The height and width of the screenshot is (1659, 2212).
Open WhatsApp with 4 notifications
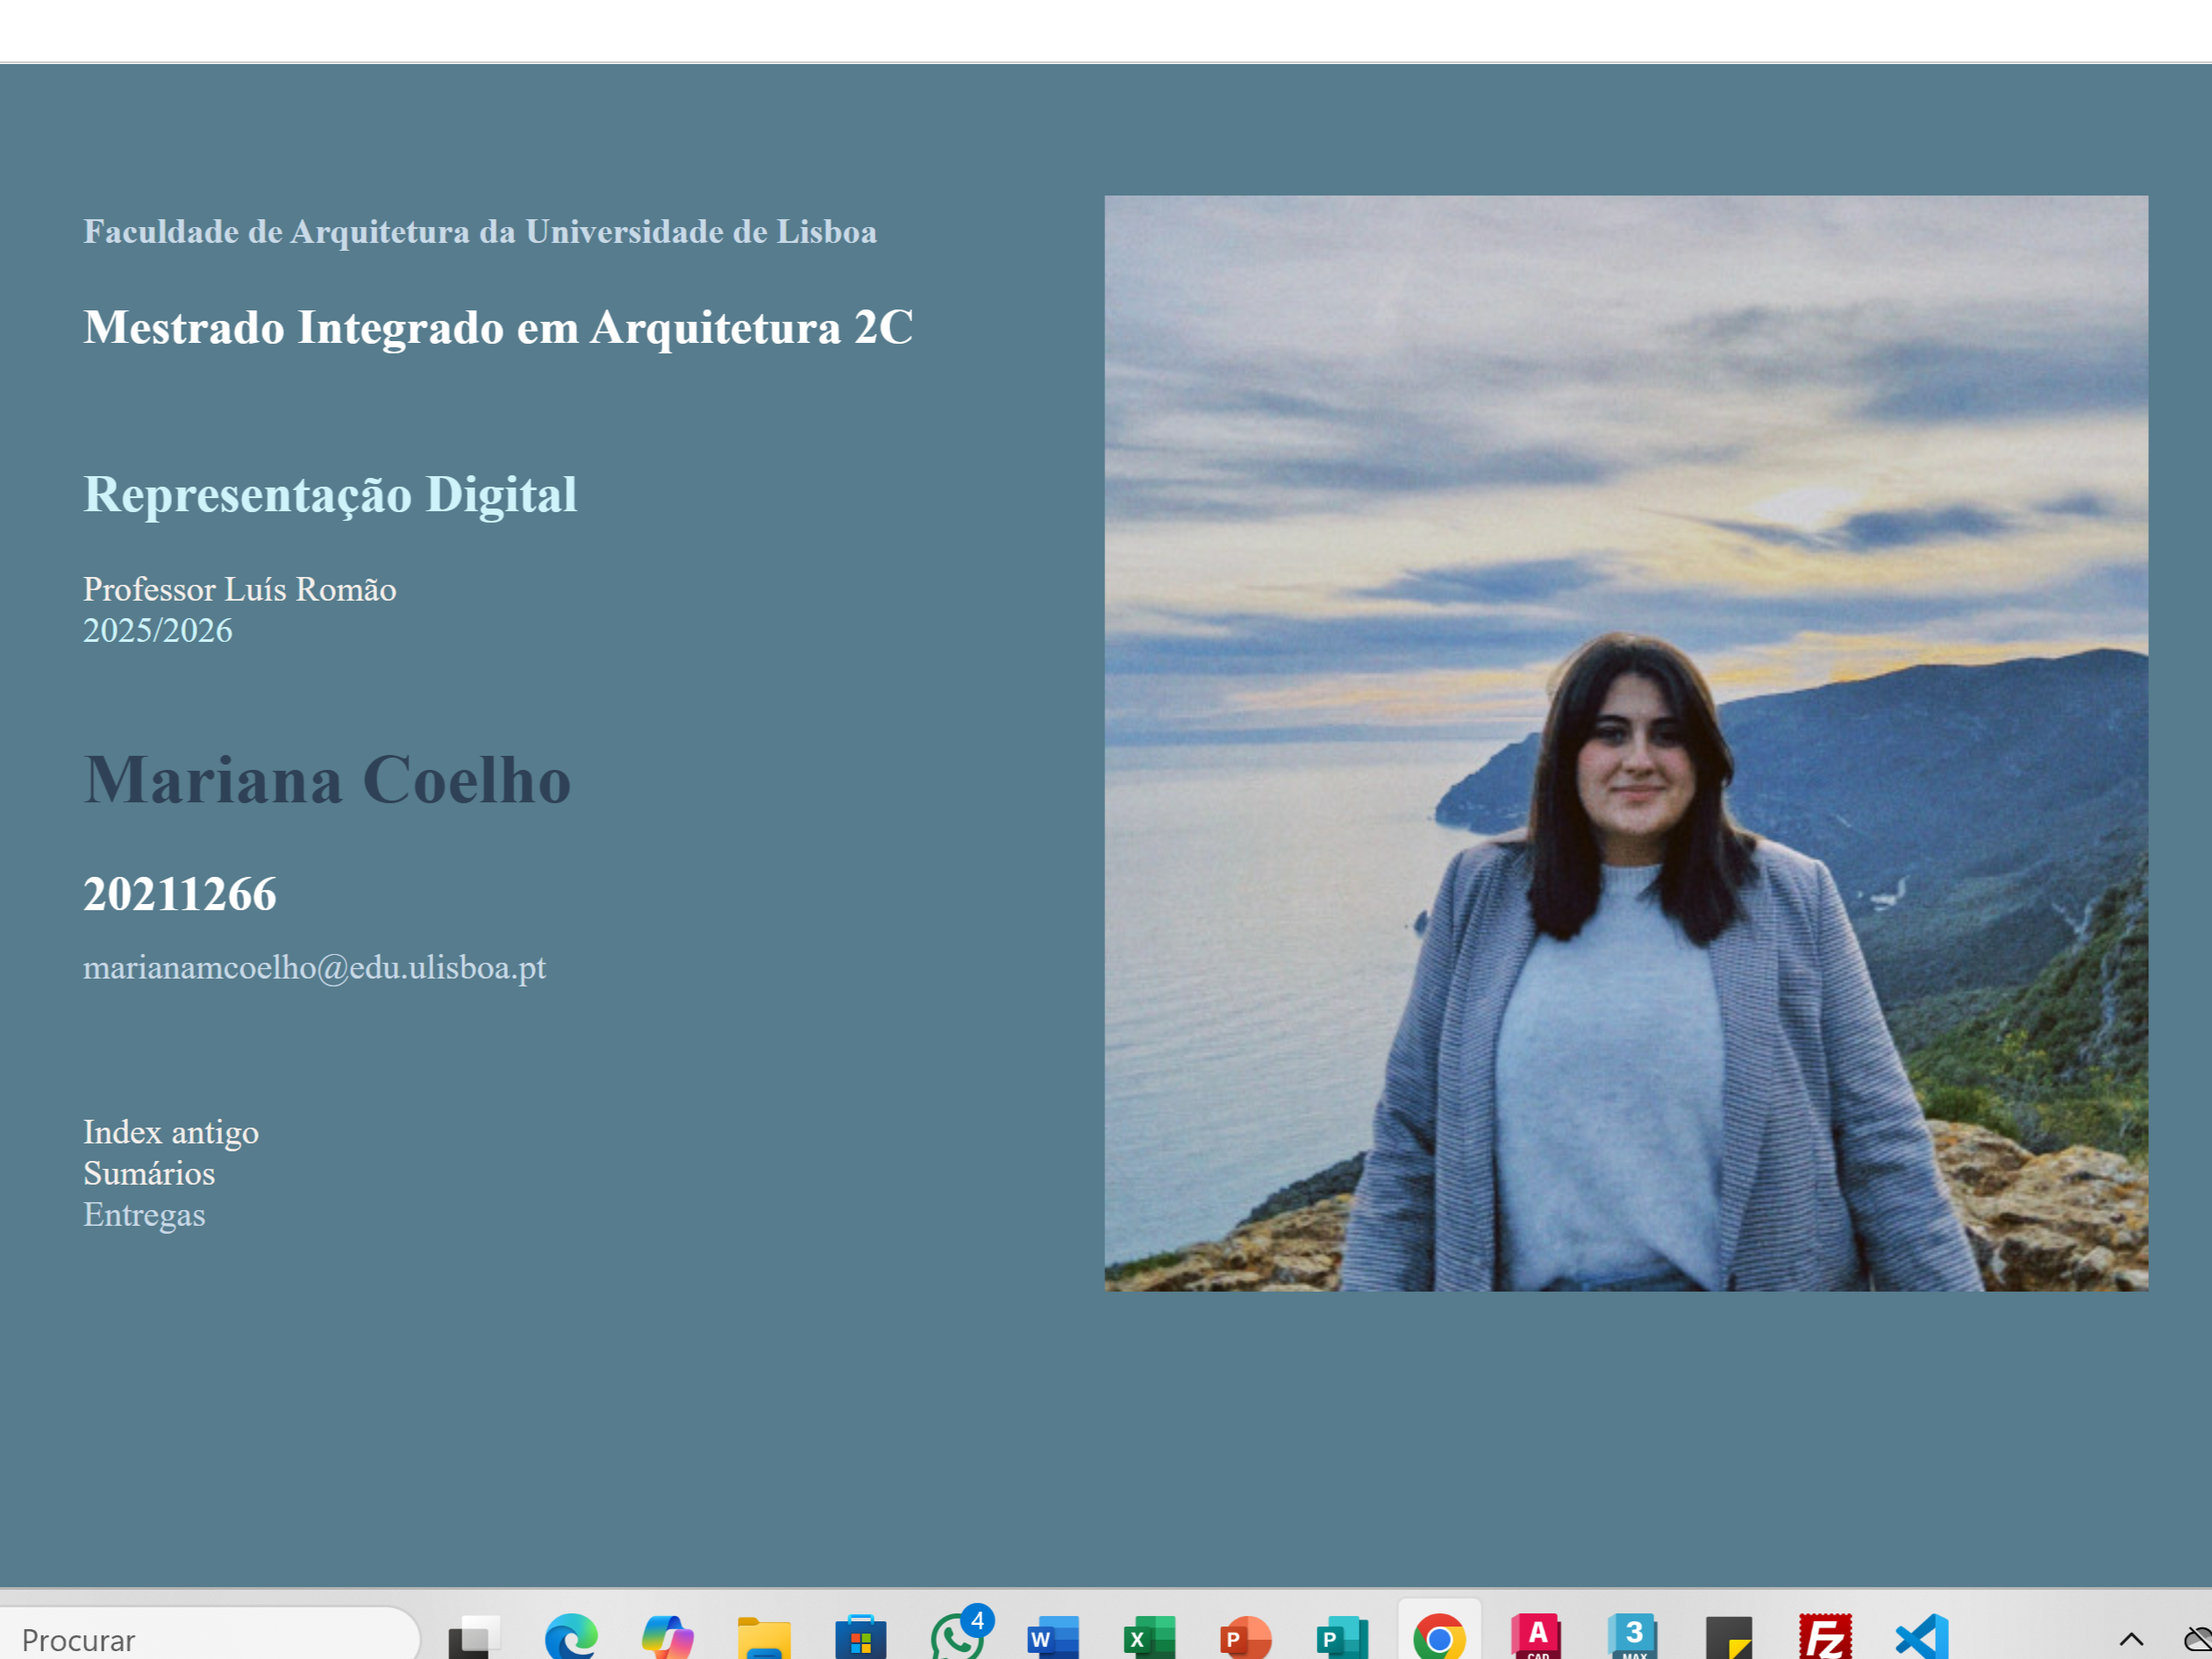click(957, 1637)
